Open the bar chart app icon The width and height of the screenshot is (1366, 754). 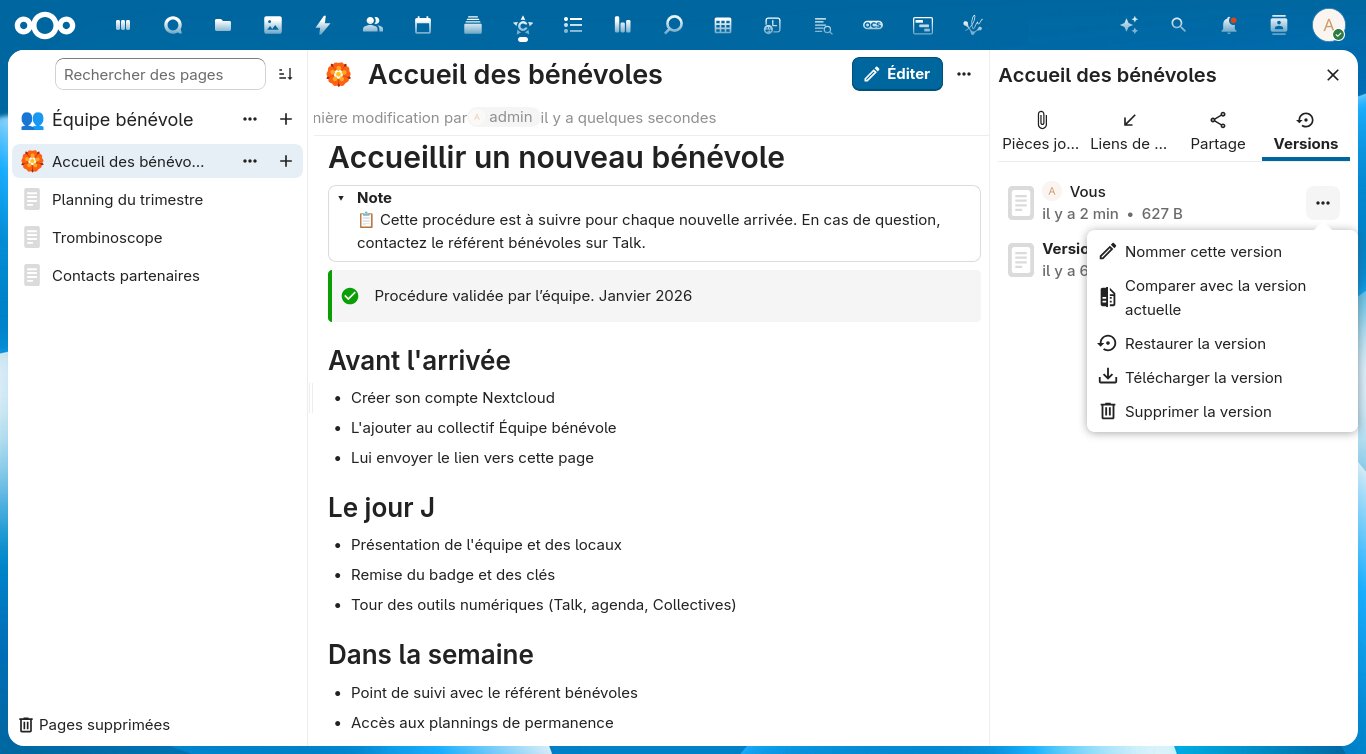tap(623, 25)
